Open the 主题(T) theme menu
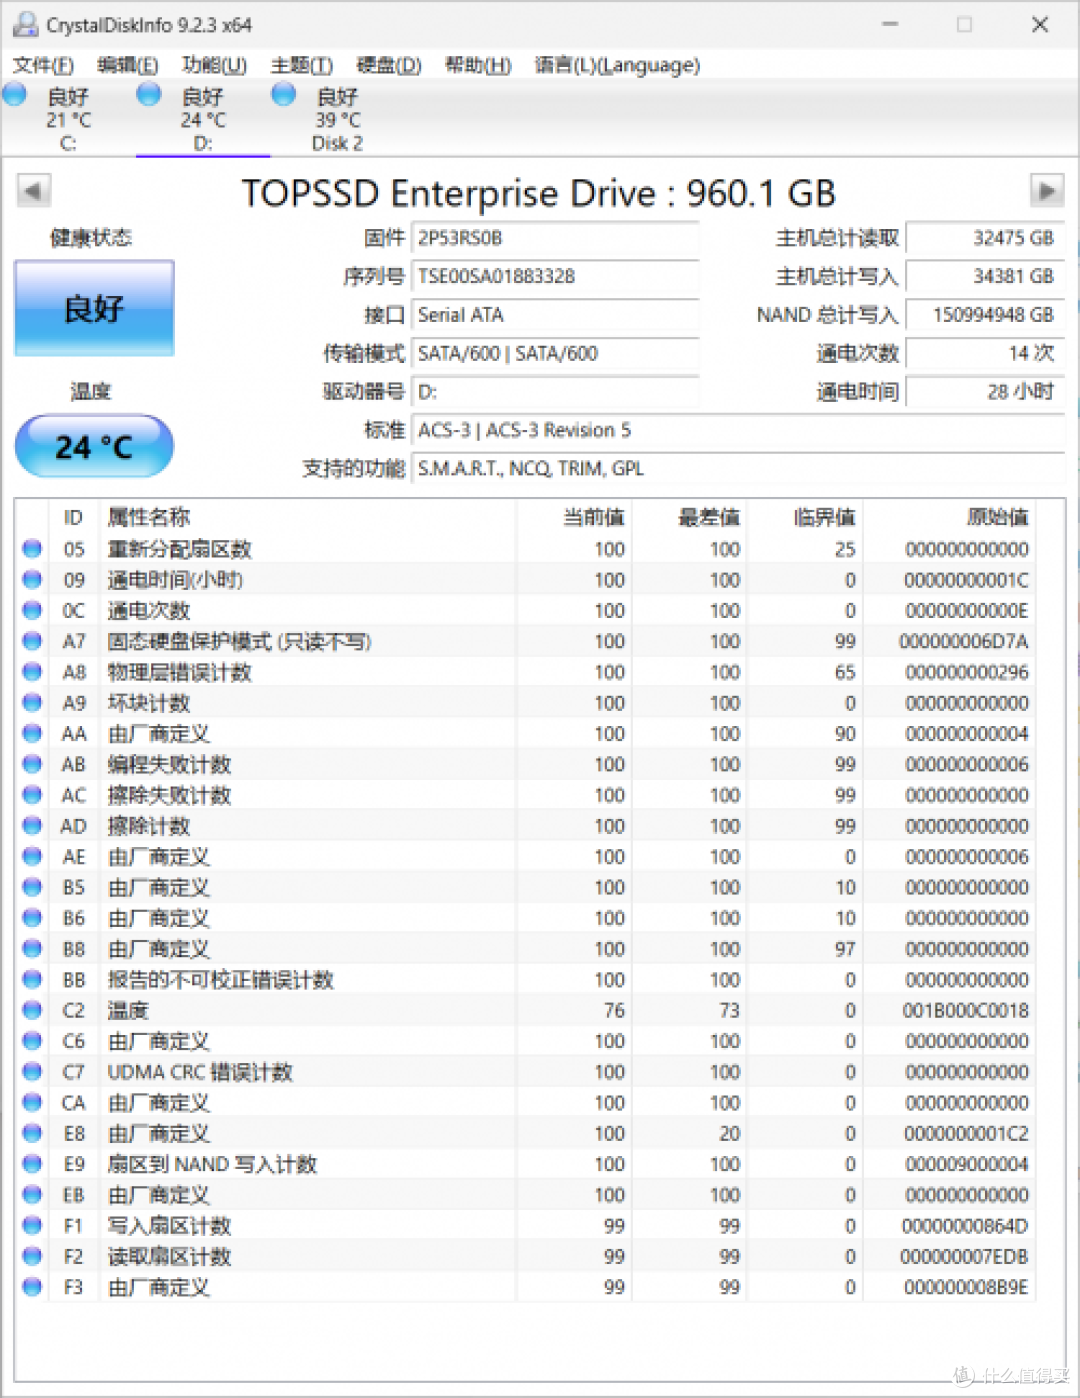1080x1398 pixels. [x=300, y=65]
